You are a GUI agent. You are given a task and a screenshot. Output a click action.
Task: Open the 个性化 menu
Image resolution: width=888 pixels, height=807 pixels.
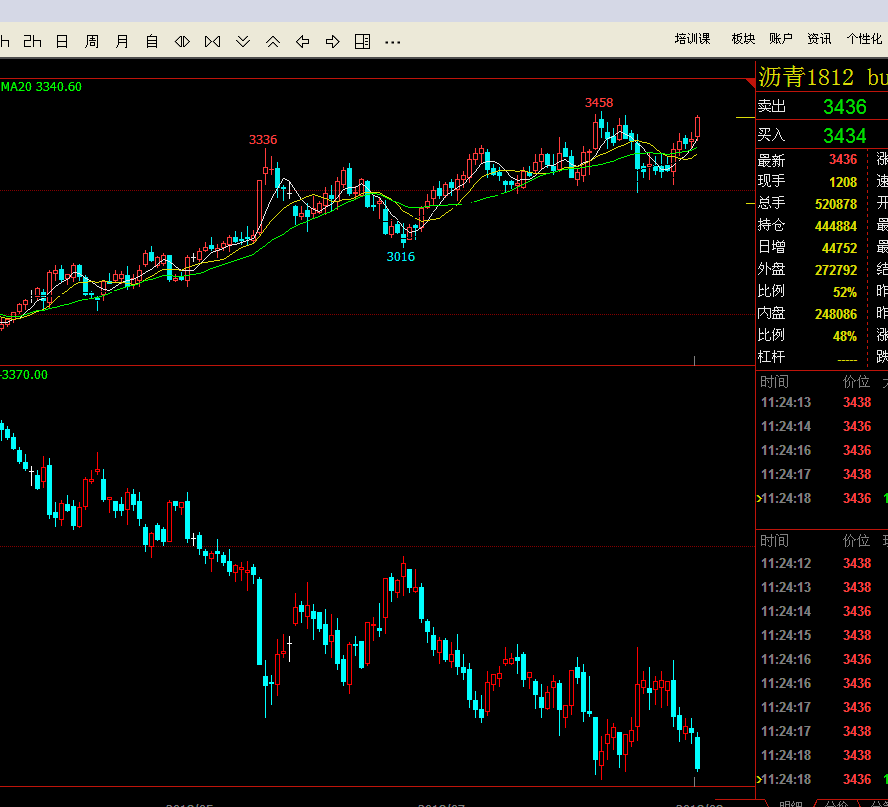click(x=864, y=39)
